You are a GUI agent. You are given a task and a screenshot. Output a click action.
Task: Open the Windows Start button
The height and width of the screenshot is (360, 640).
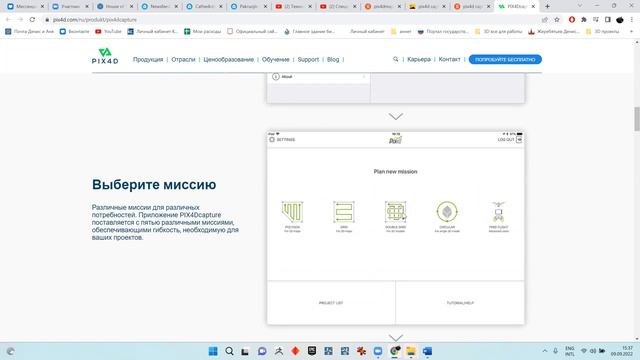pos(213,351)
